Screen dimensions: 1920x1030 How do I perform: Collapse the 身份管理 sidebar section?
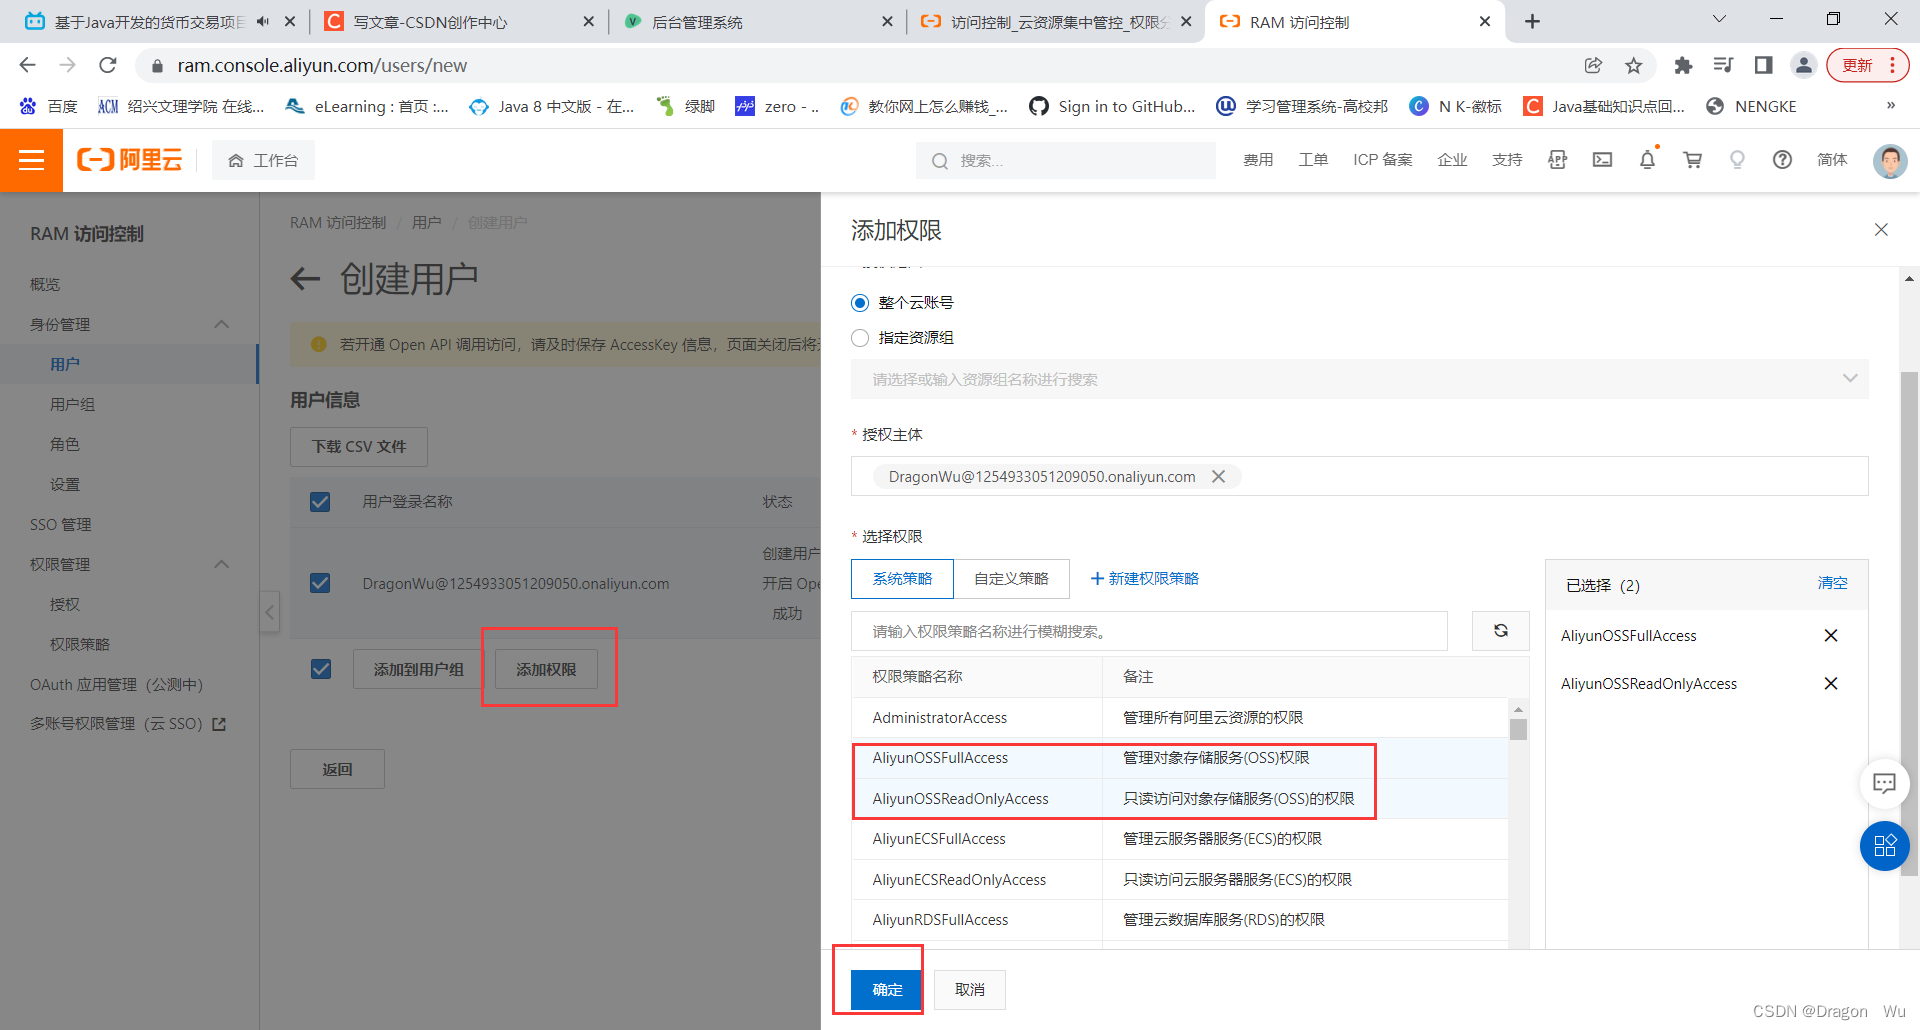click(222, 324)
